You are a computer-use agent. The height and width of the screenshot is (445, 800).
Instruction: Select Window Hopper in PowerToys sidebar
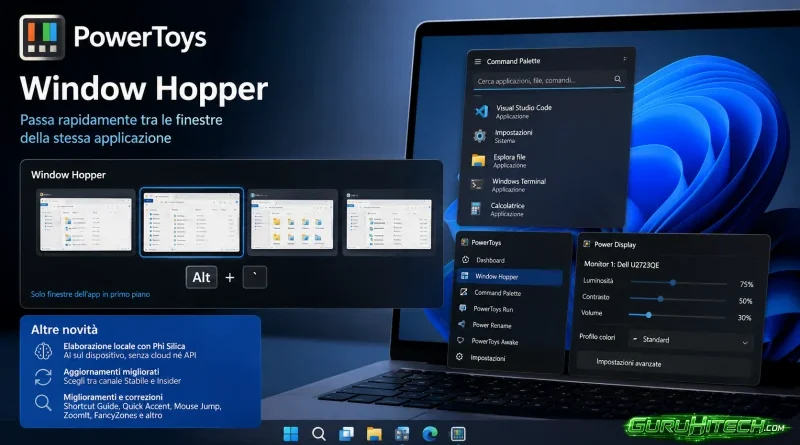pyautogui.click(x=510, y=277)
